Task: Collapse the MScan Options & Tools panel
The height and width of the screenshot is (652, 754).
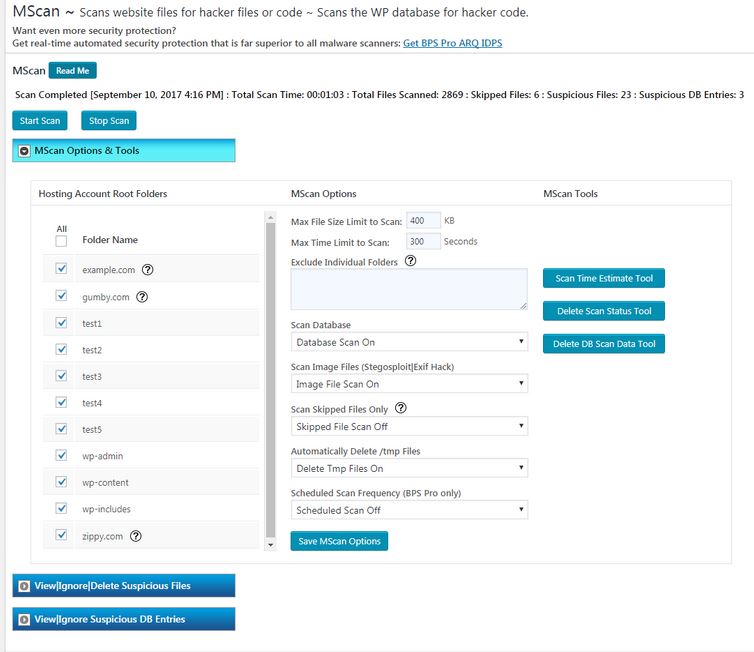Action: click(x=124, y=150)
